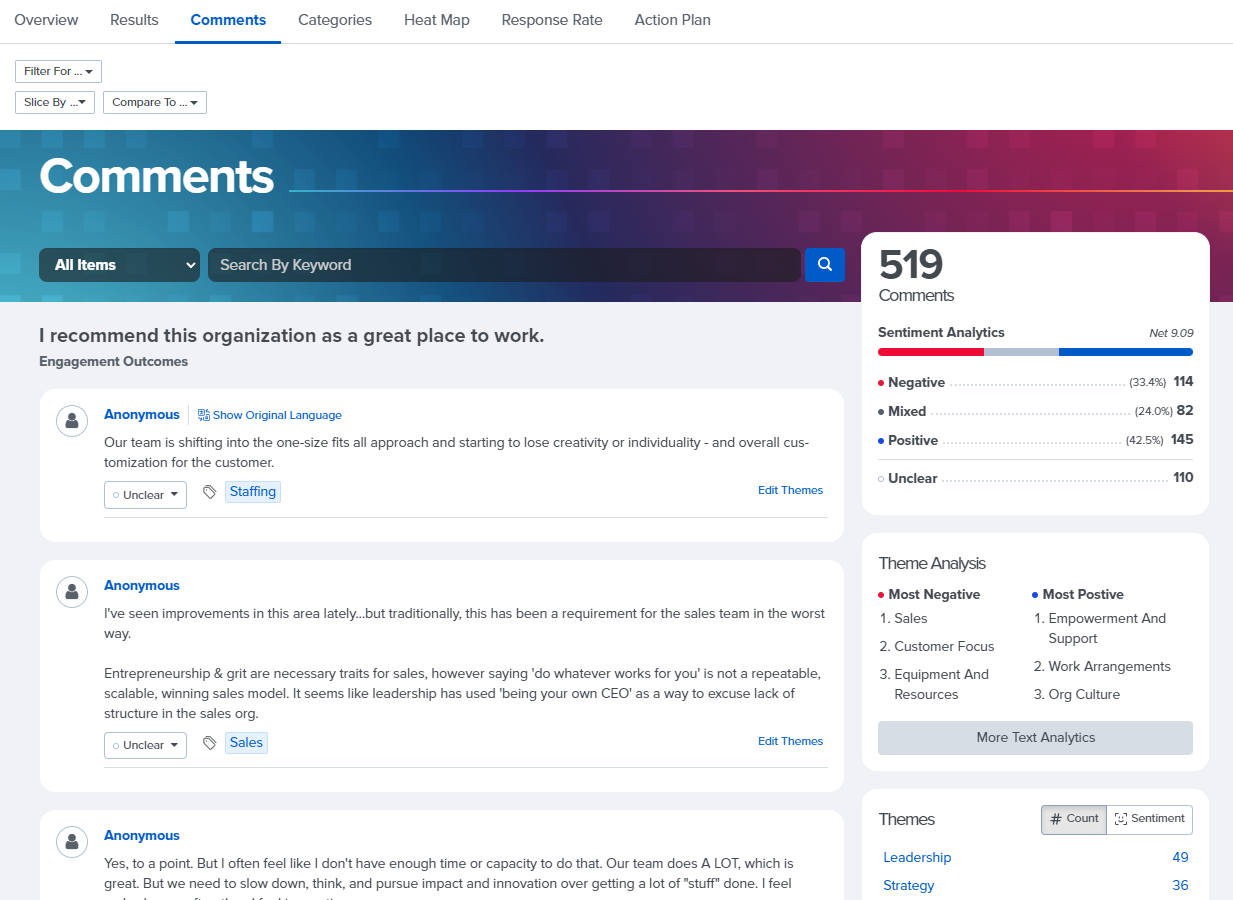Click the Leadership count 49
Image resolution: width=1233 pixels, height=900 pixels.
pos(1180,857)
